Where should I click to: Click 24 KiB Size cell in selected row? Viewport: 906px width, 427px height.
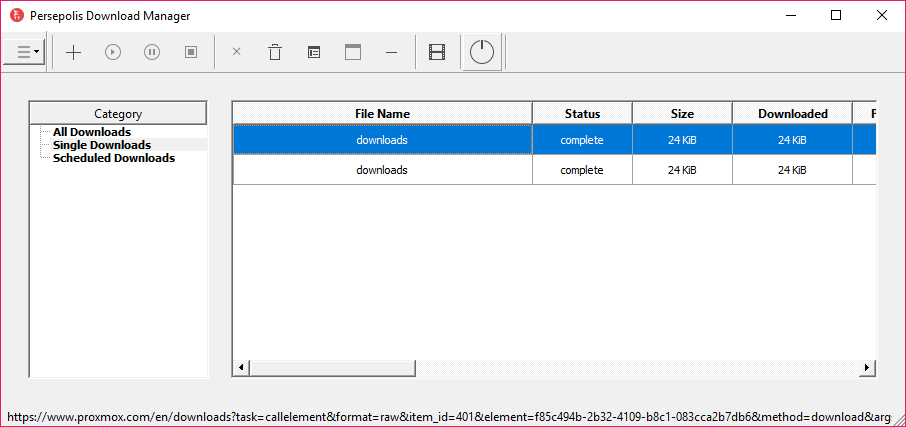point(682,140)
